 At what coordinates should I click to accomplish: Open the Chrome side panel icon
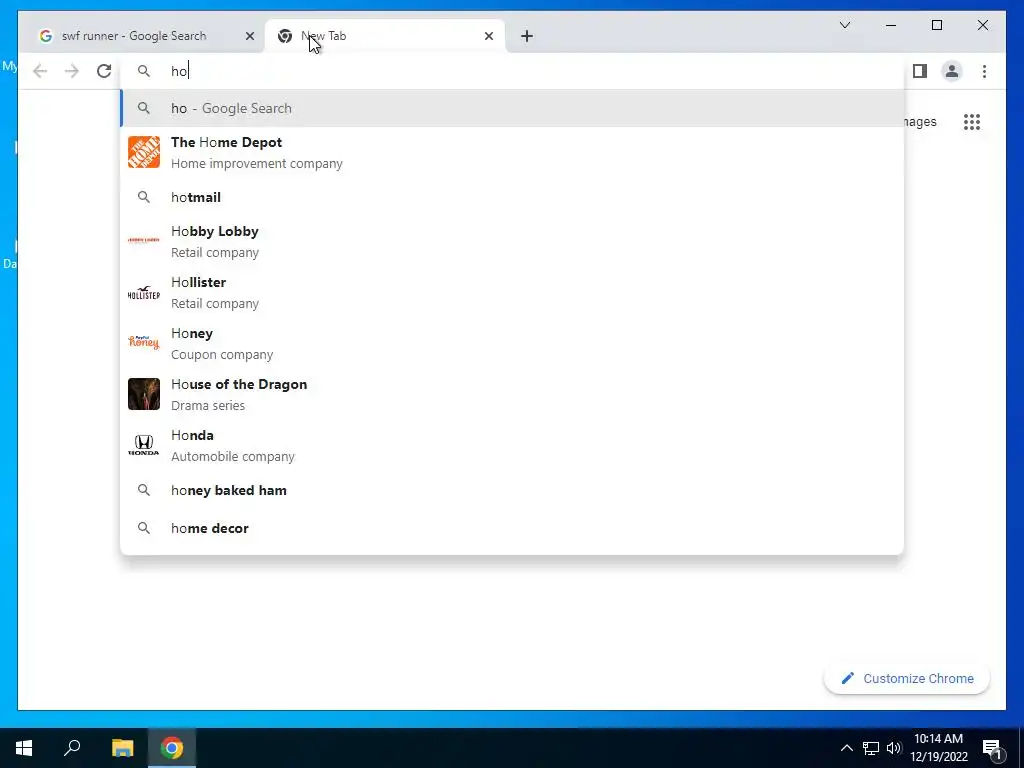[x=920, y=71]
